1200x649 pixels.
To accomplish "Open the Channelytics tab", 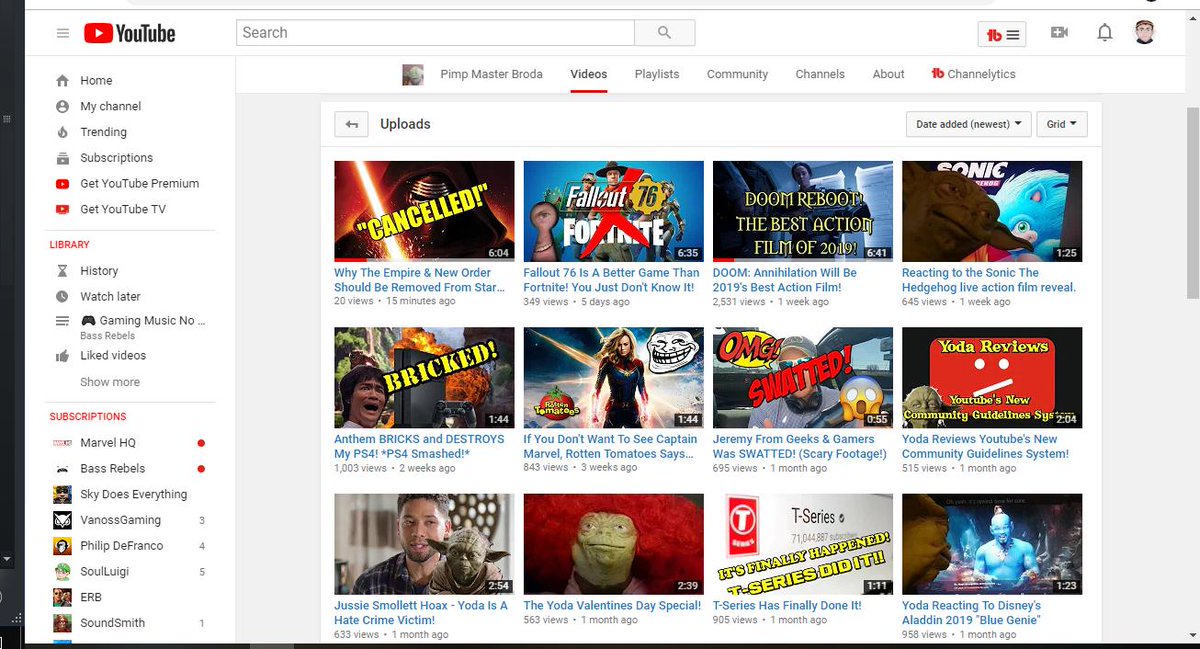I will (973, 74).
